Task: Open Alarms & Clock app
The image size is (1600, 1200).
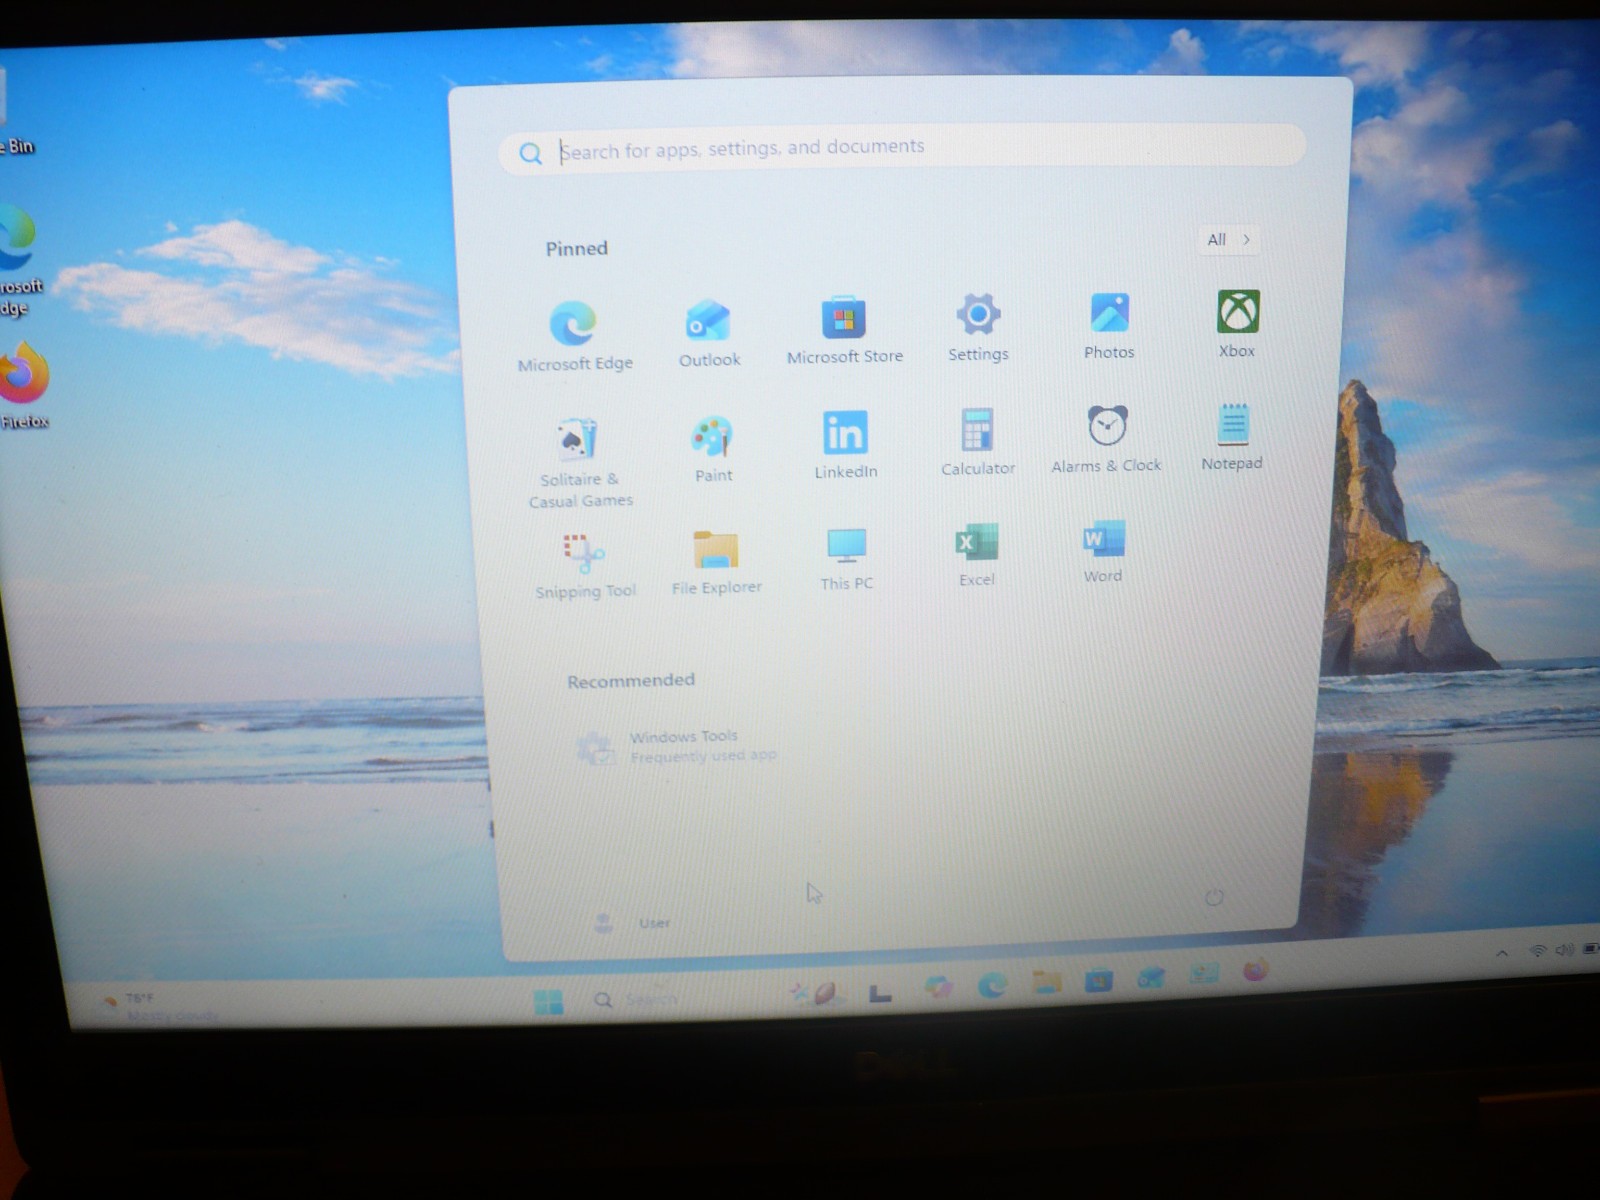Action: coord(1106,438)
